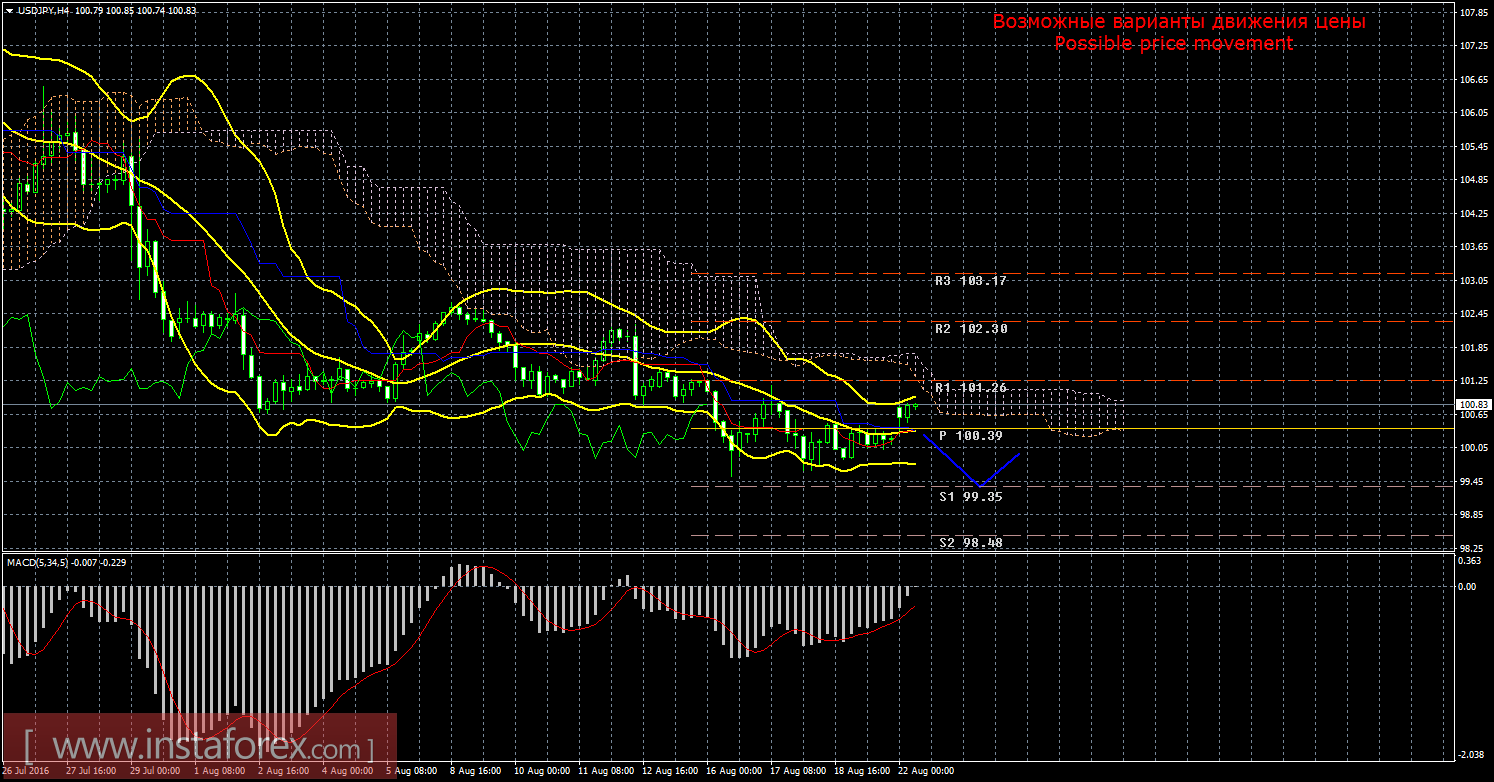Click the 16 Aug 00:00 time label
Viewport: 1494px width, 782px height.
[x=733, y=772]
